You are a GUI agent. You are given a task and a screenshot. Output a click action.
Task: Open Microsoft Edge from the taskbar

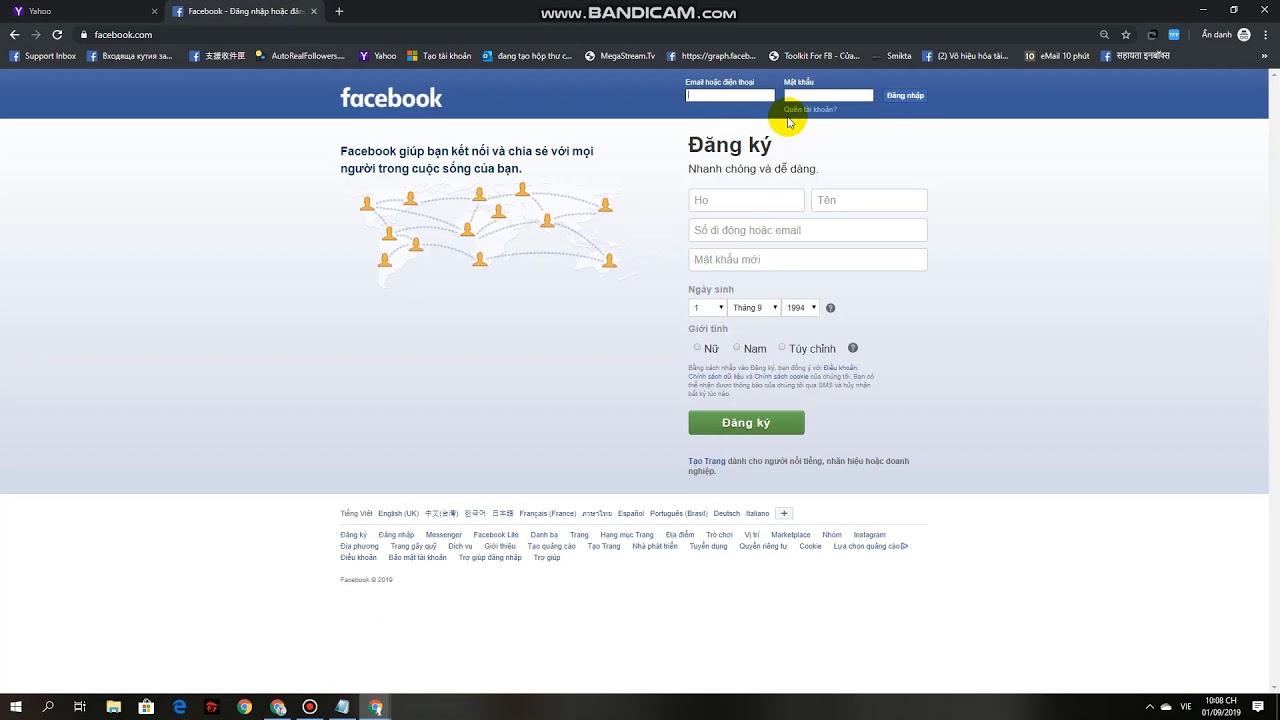point(179,707)
